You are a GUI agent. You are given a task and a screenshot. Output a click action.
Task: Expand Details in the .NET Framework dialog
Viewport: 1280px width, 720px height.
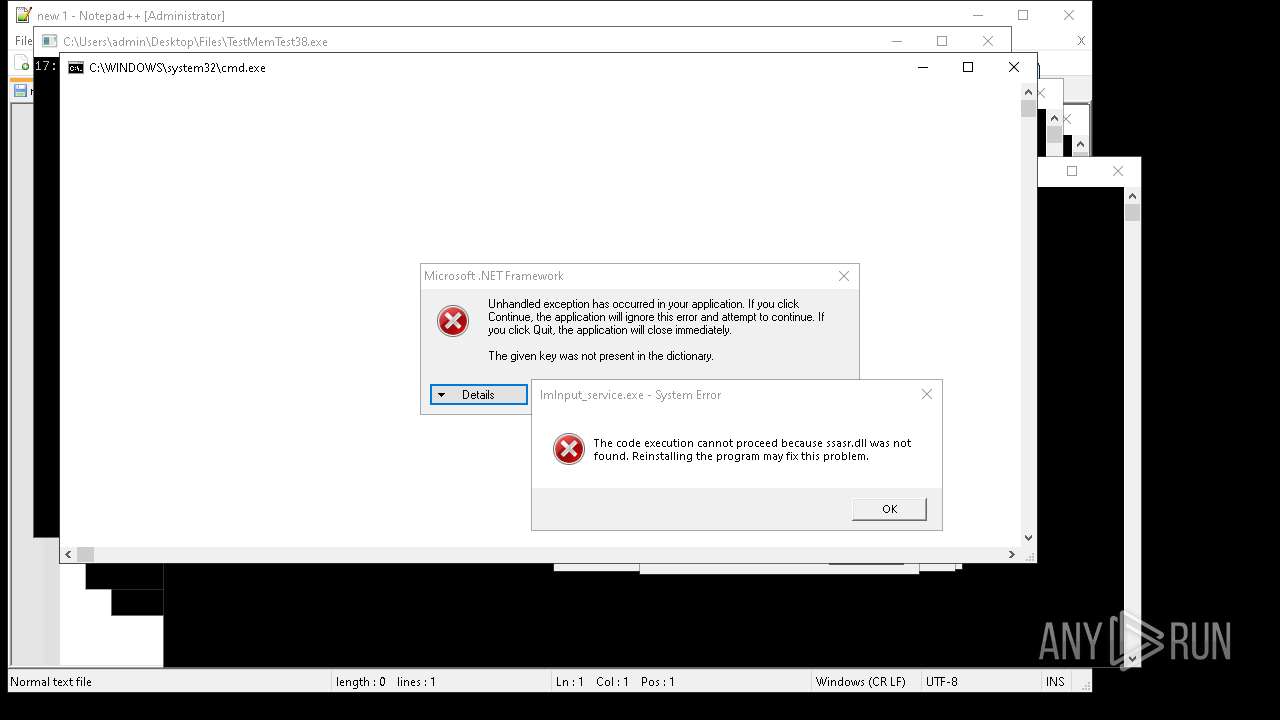tap(478, 395)
